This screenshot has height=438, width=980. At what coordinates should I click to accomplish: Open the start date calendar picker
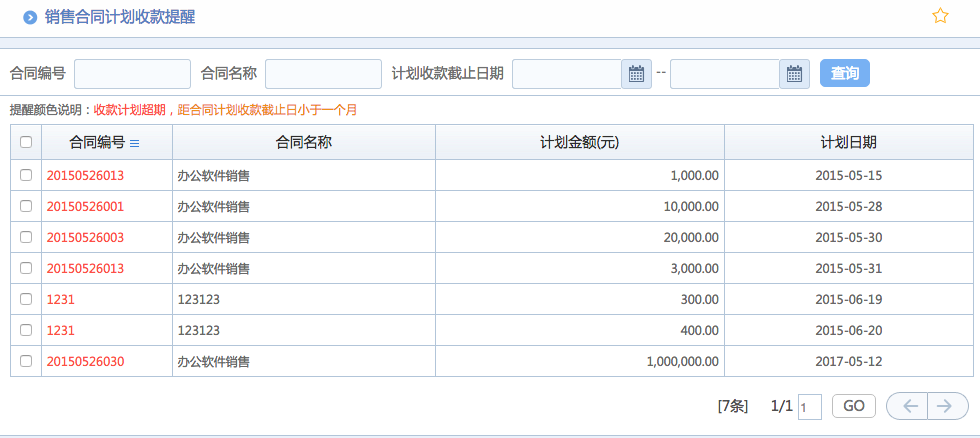pyautogui.click(x=636, y=74)
